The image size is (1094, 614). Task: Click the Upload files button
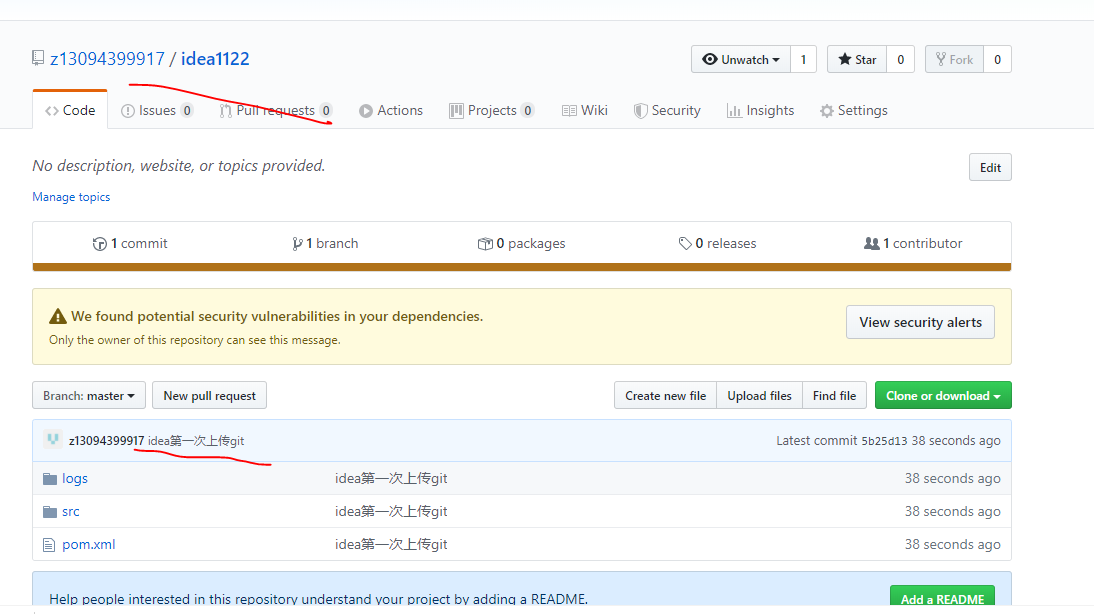coord(759,396)
